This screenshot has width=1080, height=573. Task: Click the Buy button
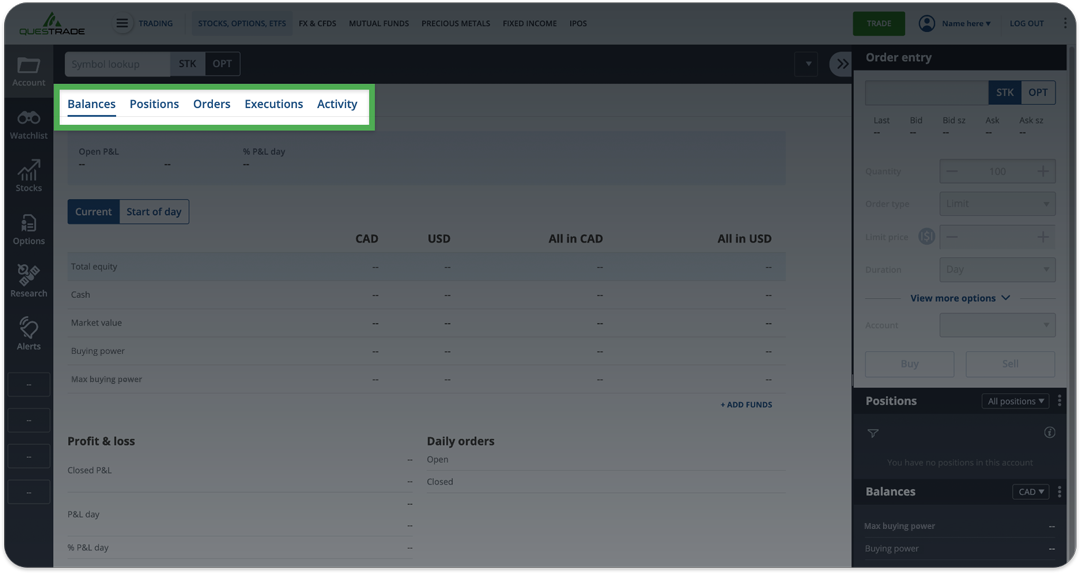[x=910, y=364]
